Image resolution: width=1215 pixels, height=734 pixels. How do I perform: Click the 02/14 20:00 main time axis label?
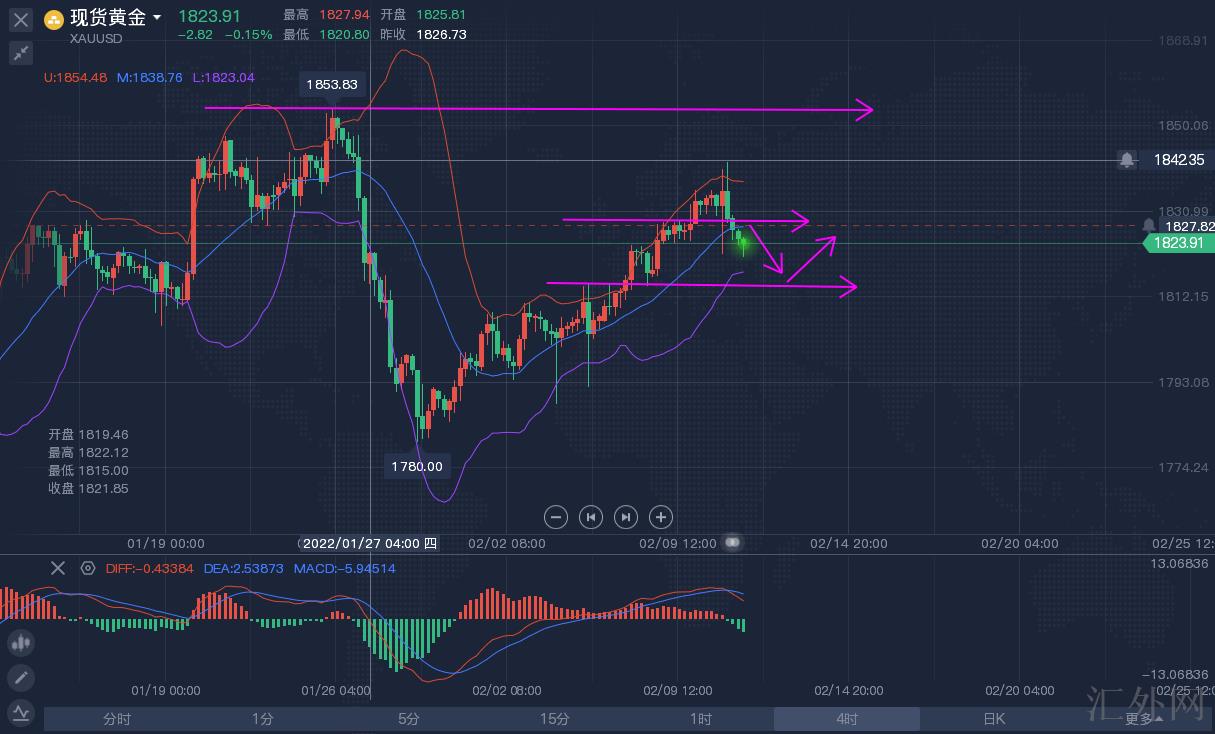pyautogui.click(x=848, y=544)
